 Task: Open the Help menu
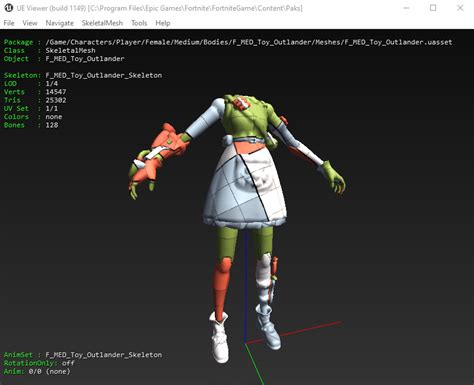click(163, 23)
